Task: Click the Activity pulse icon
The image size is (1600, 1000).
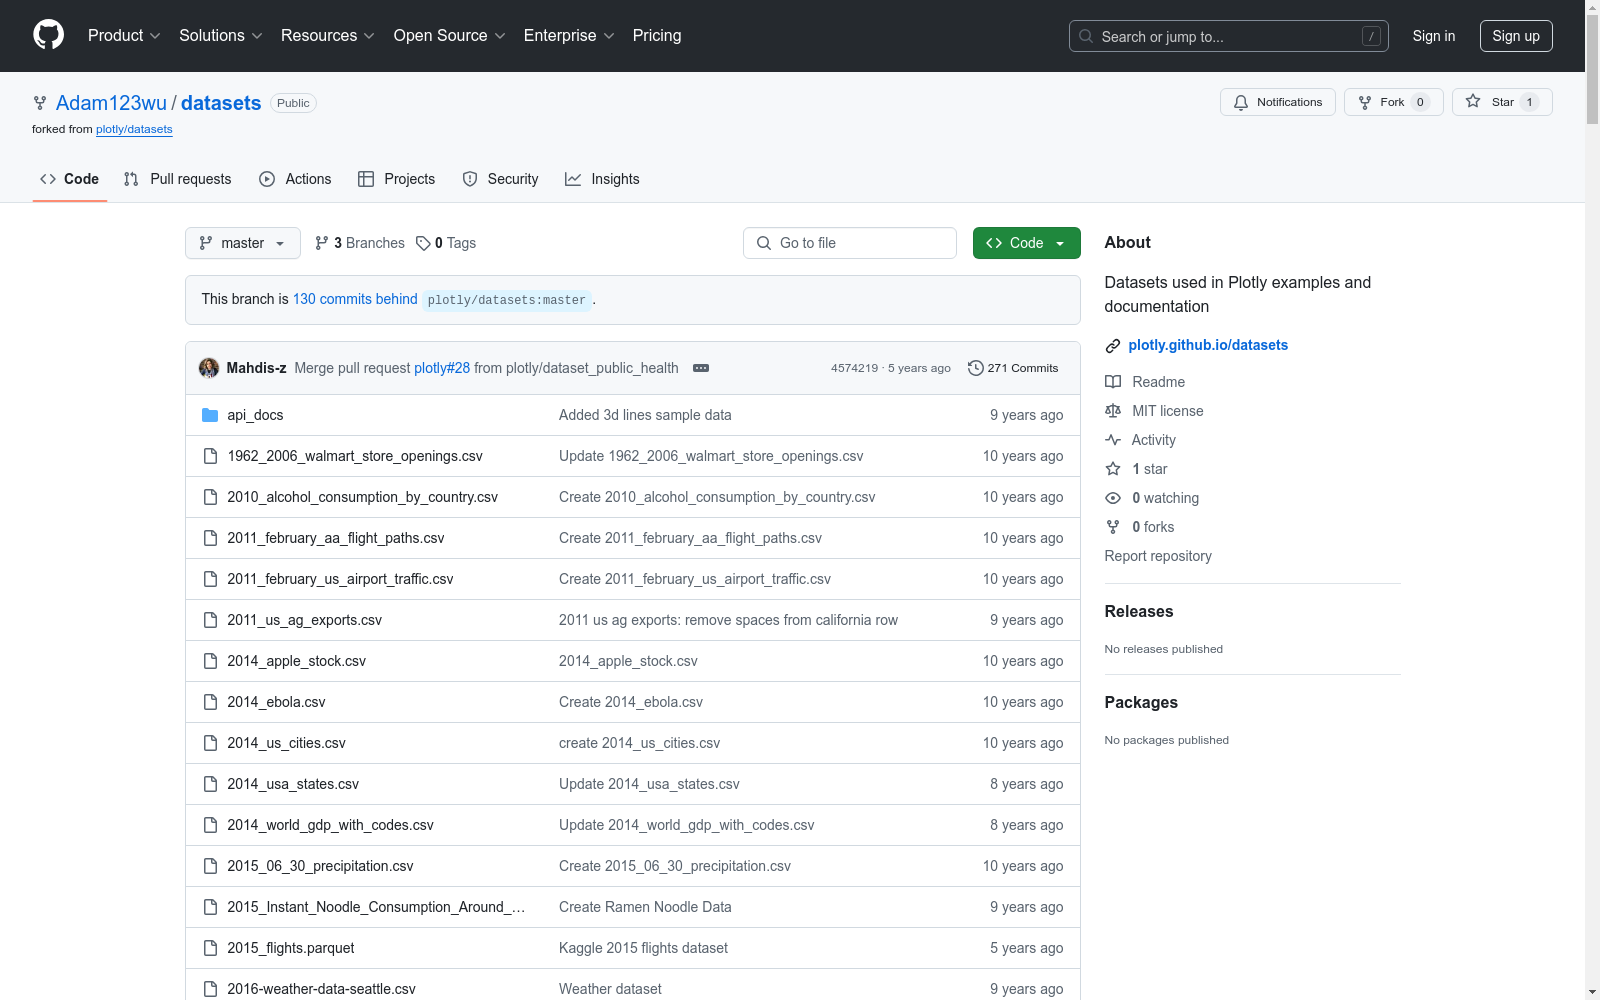Action: (1113, 440)
